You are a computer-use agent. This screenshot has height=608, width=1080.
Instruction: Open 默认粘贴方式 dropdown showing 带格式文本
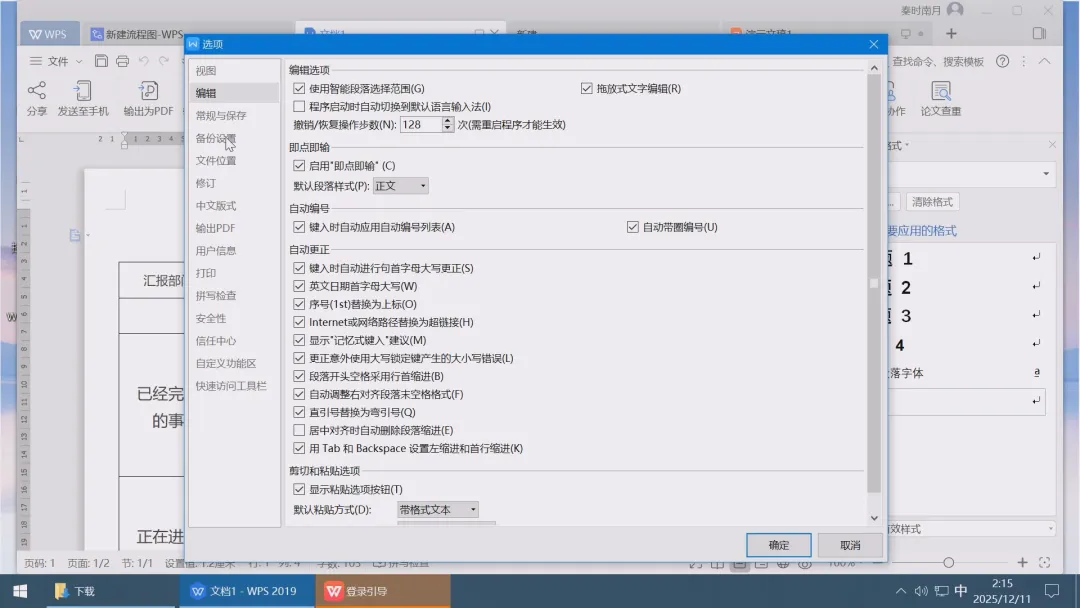pyautogui.click(x=437, y=510)
